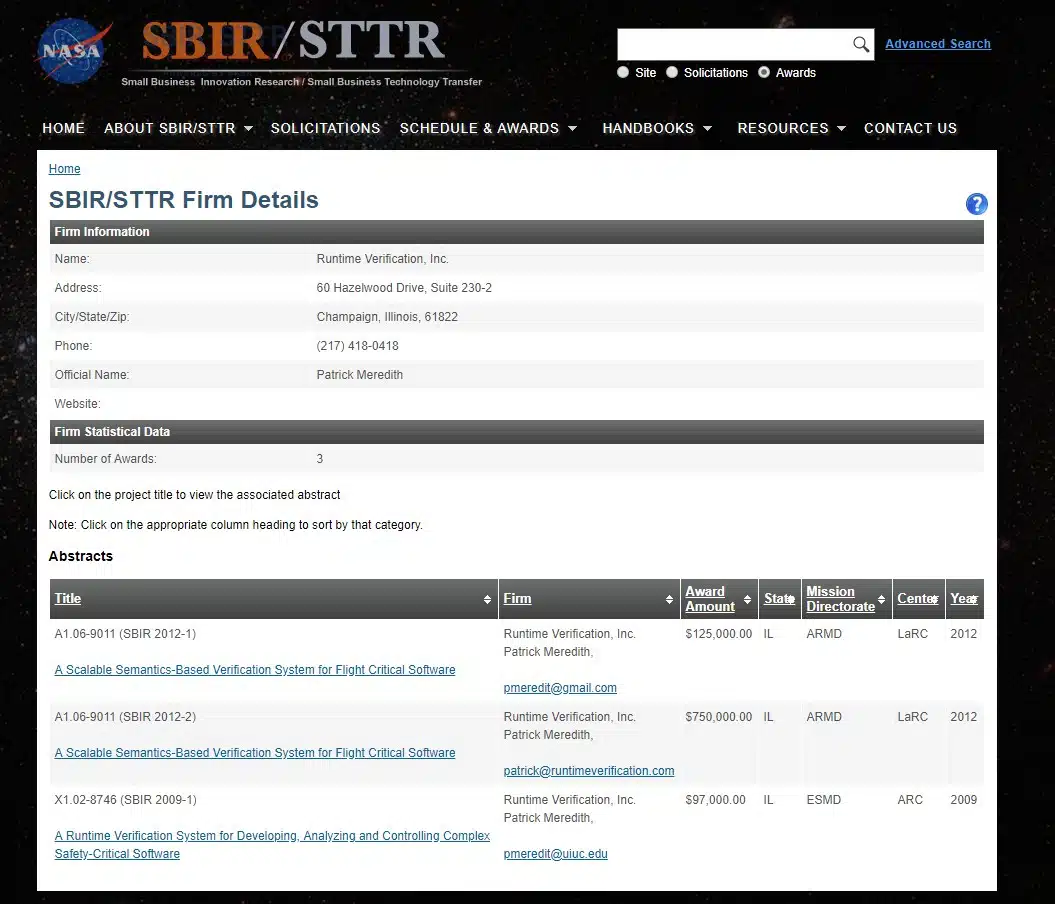Sort abstracts by Center heading
The height and width of the screenshot is (904, 1055).
(917, 599)
